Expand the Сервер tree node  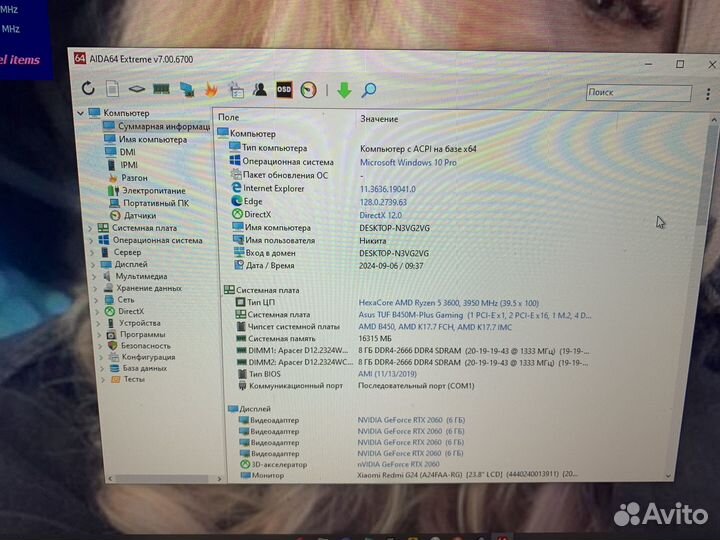tap(92, 253)
